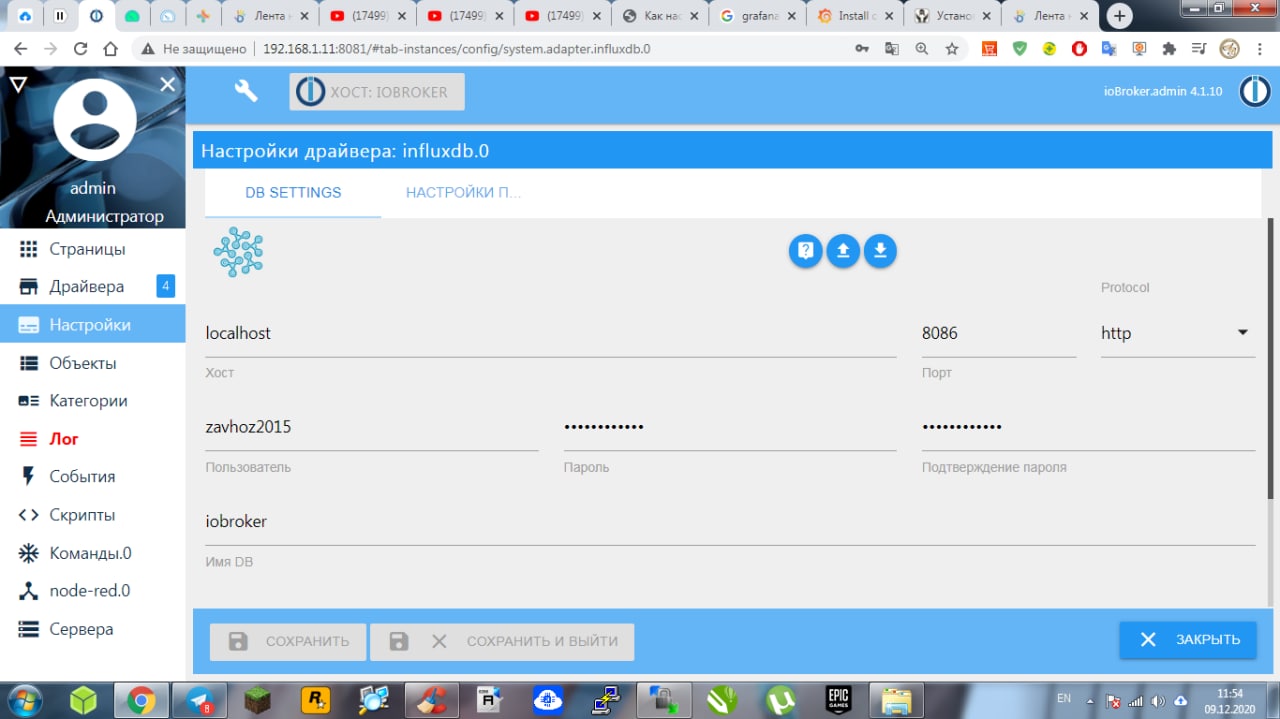Screen dimensions: 1280x719
Task: Switch to the Как нас... tab
Action: point(660,16)
